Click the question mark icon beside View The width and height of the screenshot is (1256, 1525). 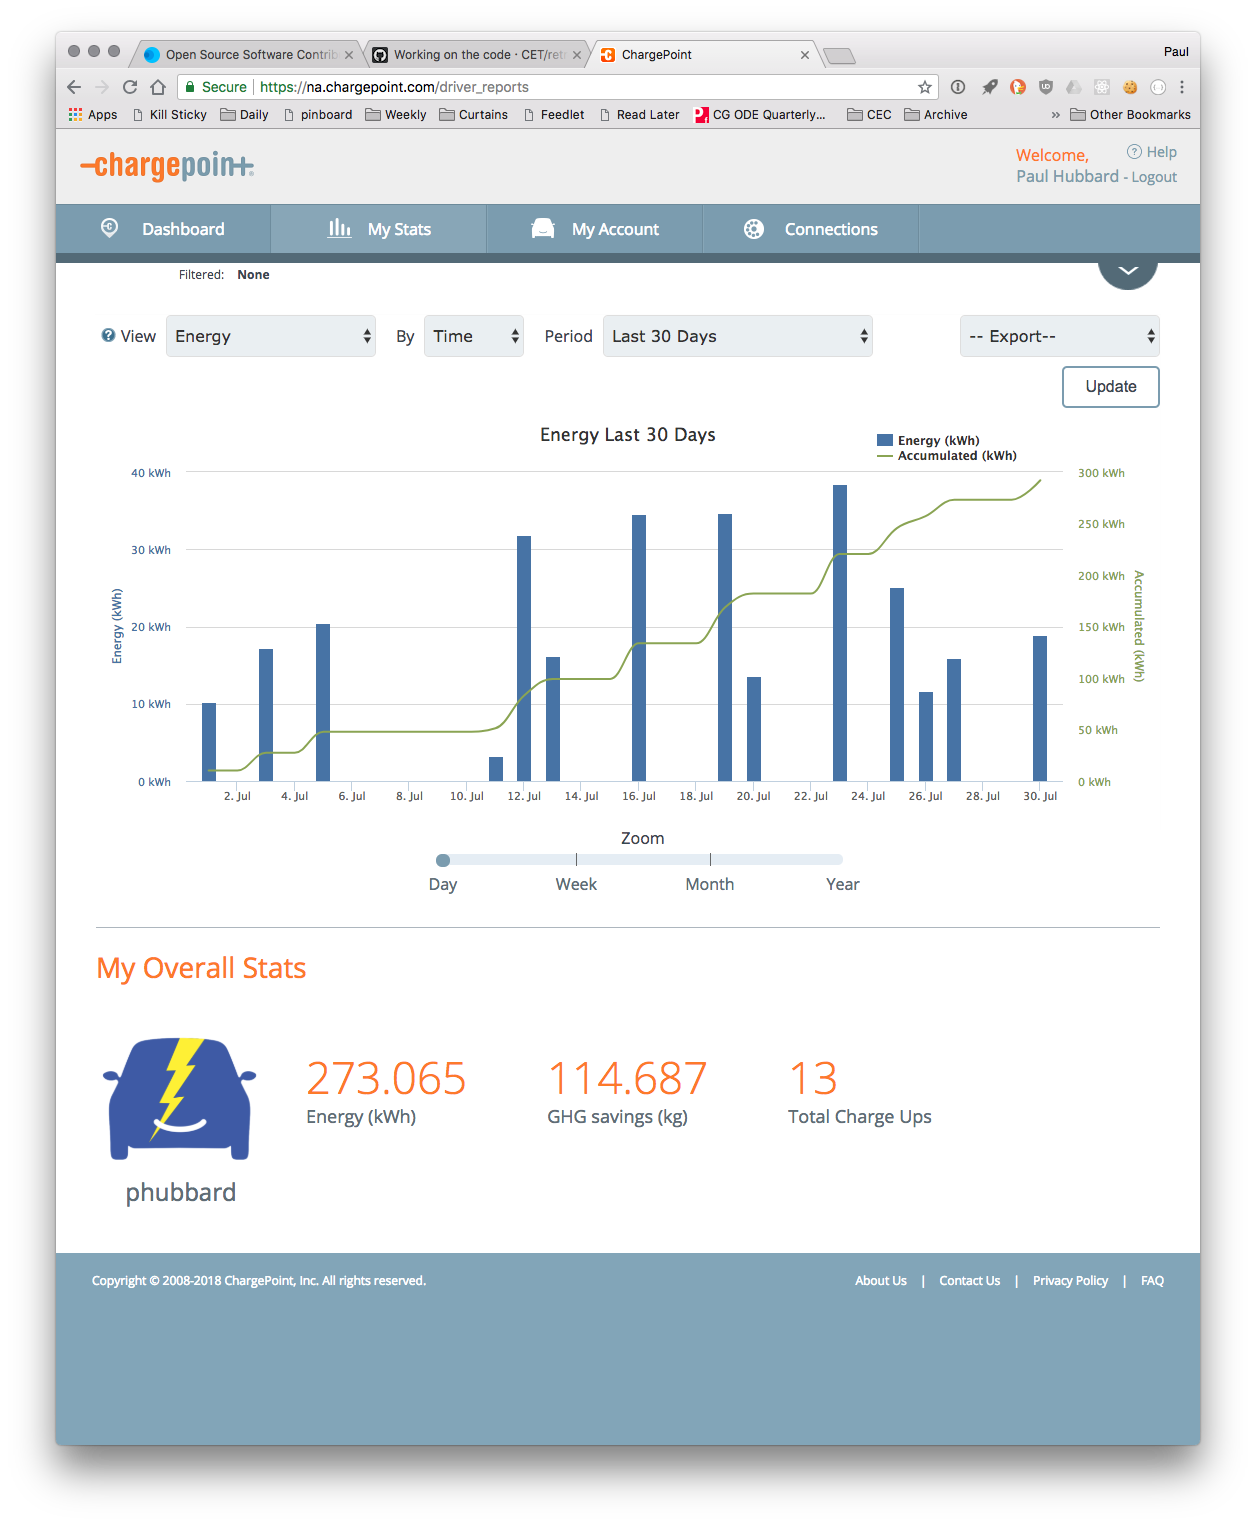click(108, 335)
